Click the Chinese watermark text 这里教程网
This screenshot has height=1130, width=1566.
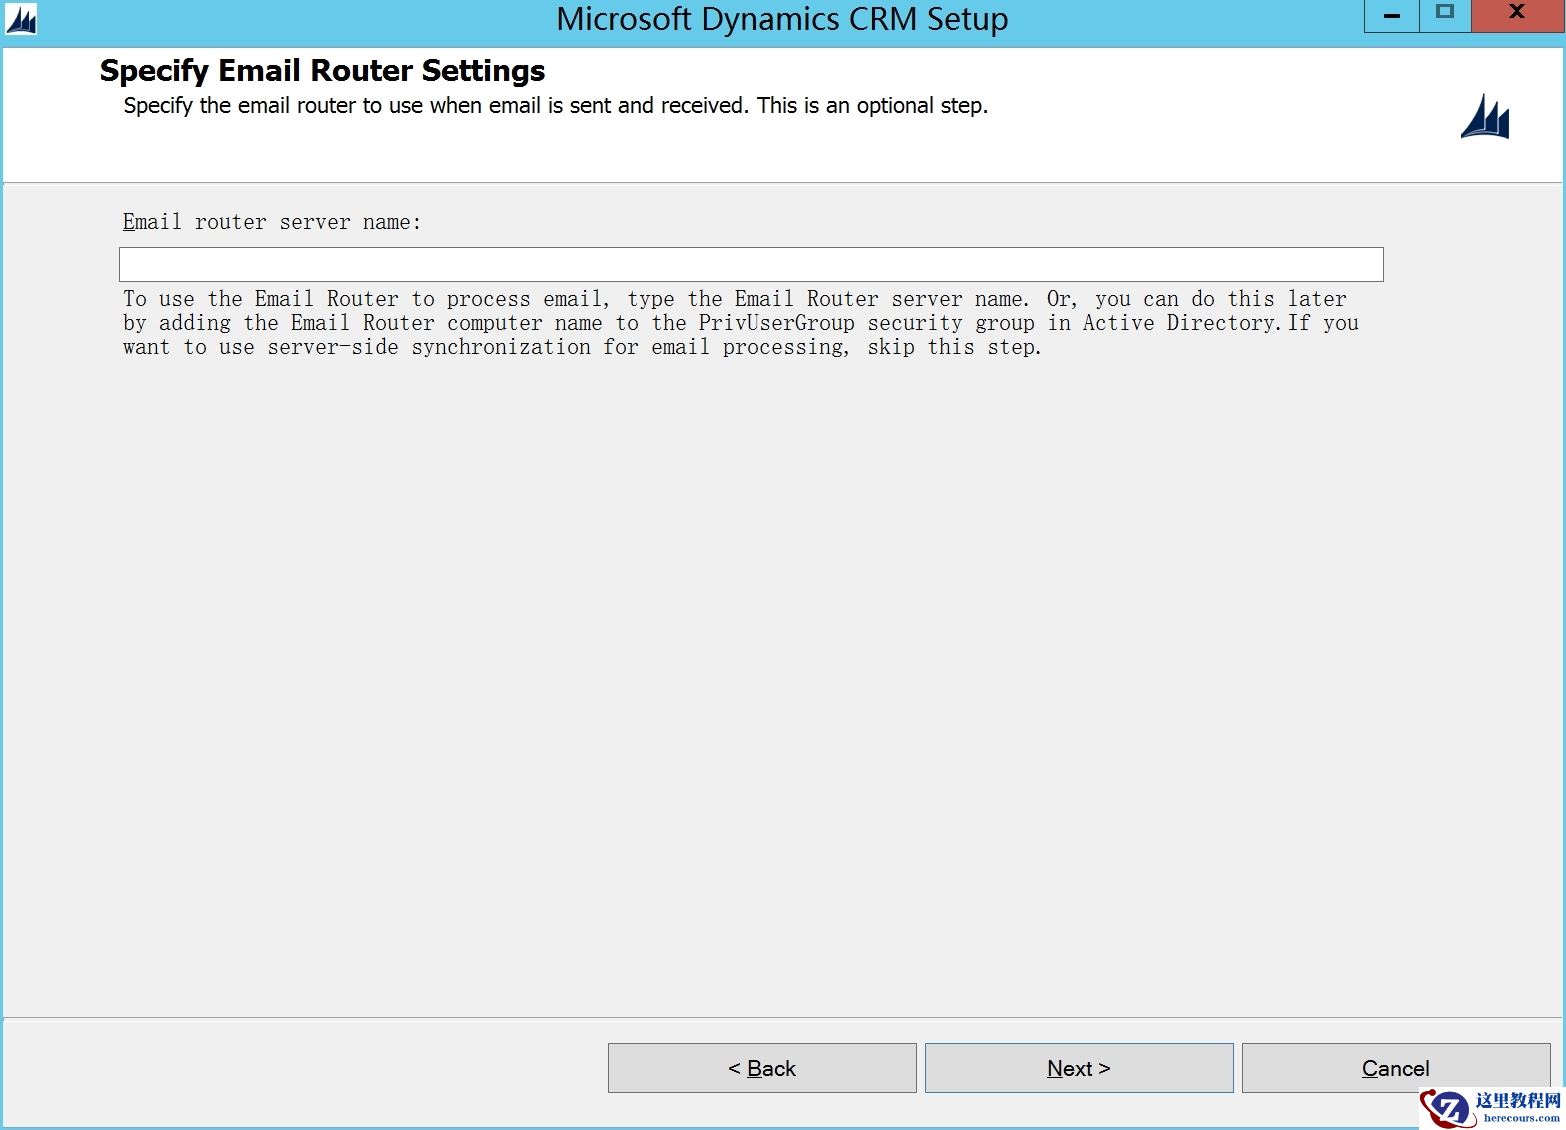click(1517, 1100)
